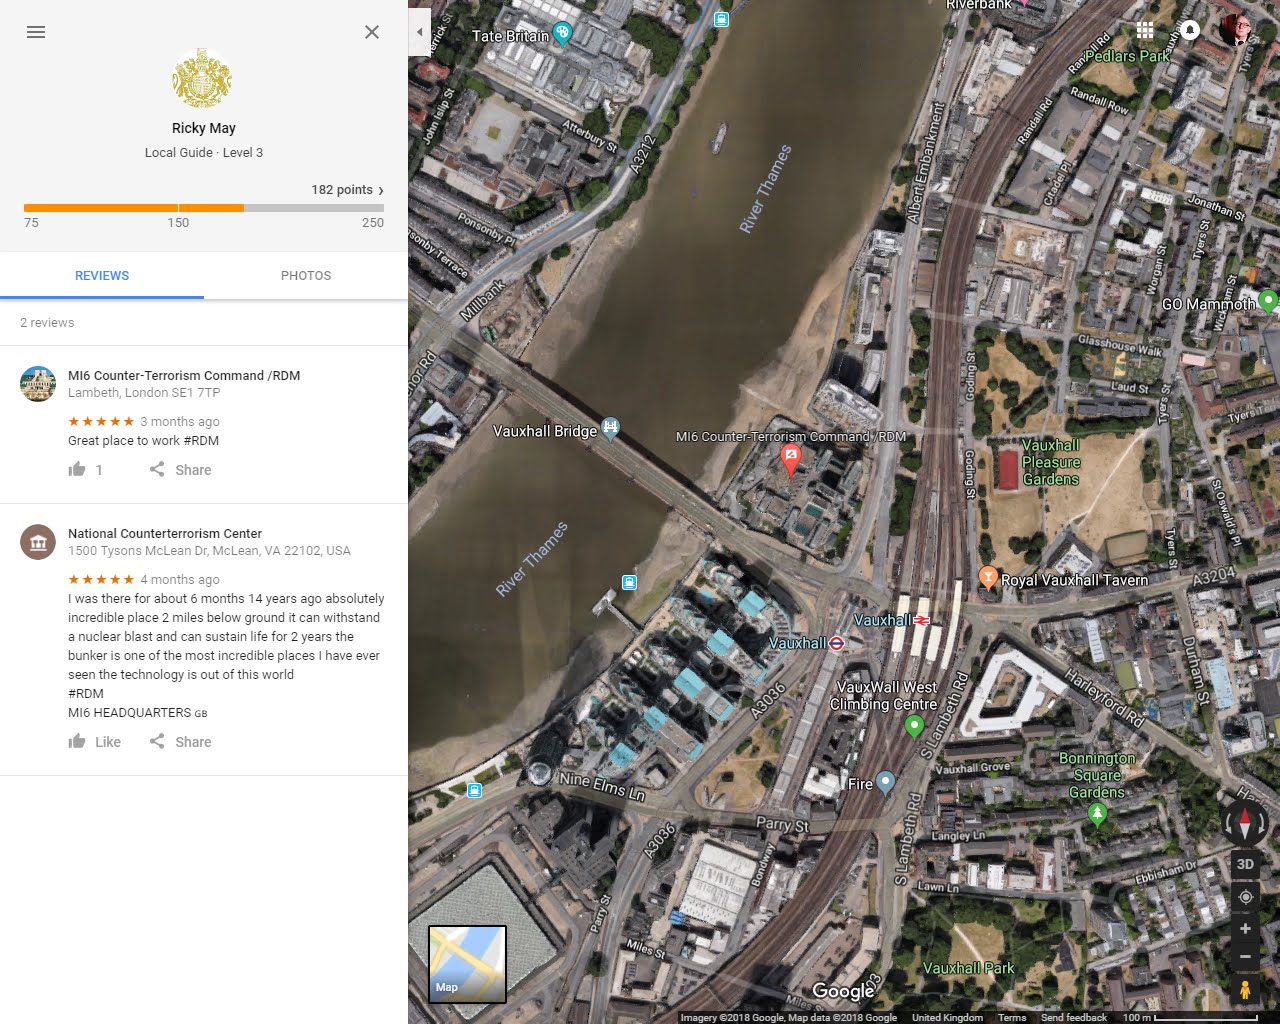Open the Google apps grid
This screenshot has width=1280, height=1024.
tap(1145, 30)
